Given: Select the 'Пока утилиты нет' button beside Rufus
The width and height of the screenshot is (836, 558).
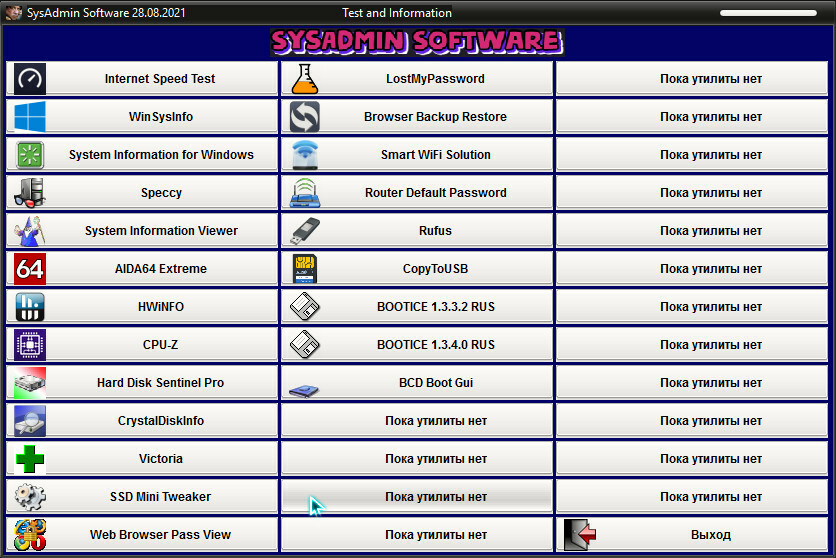Looking at the screenshot, I should [x=692, y=231].
